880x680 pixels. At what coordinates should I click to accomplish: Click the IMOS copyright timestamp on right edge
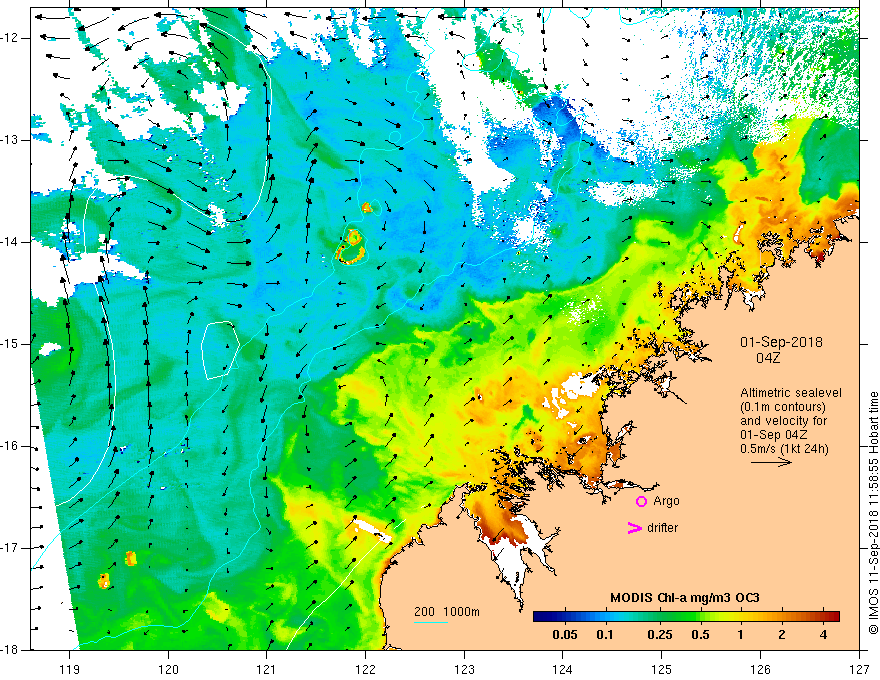coord(873,513)
